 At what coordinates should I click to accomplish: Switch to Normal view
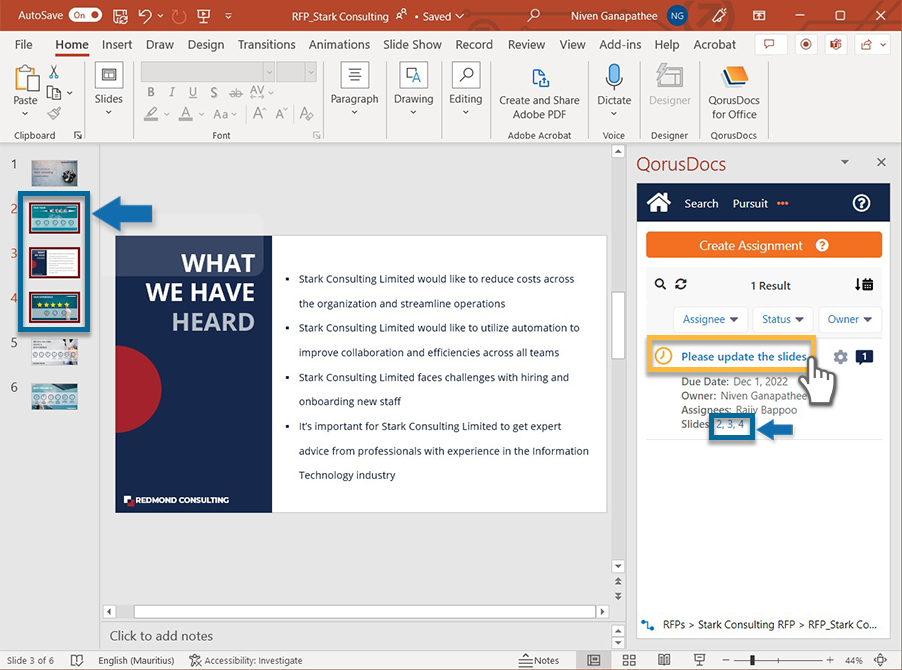[594, 660]
